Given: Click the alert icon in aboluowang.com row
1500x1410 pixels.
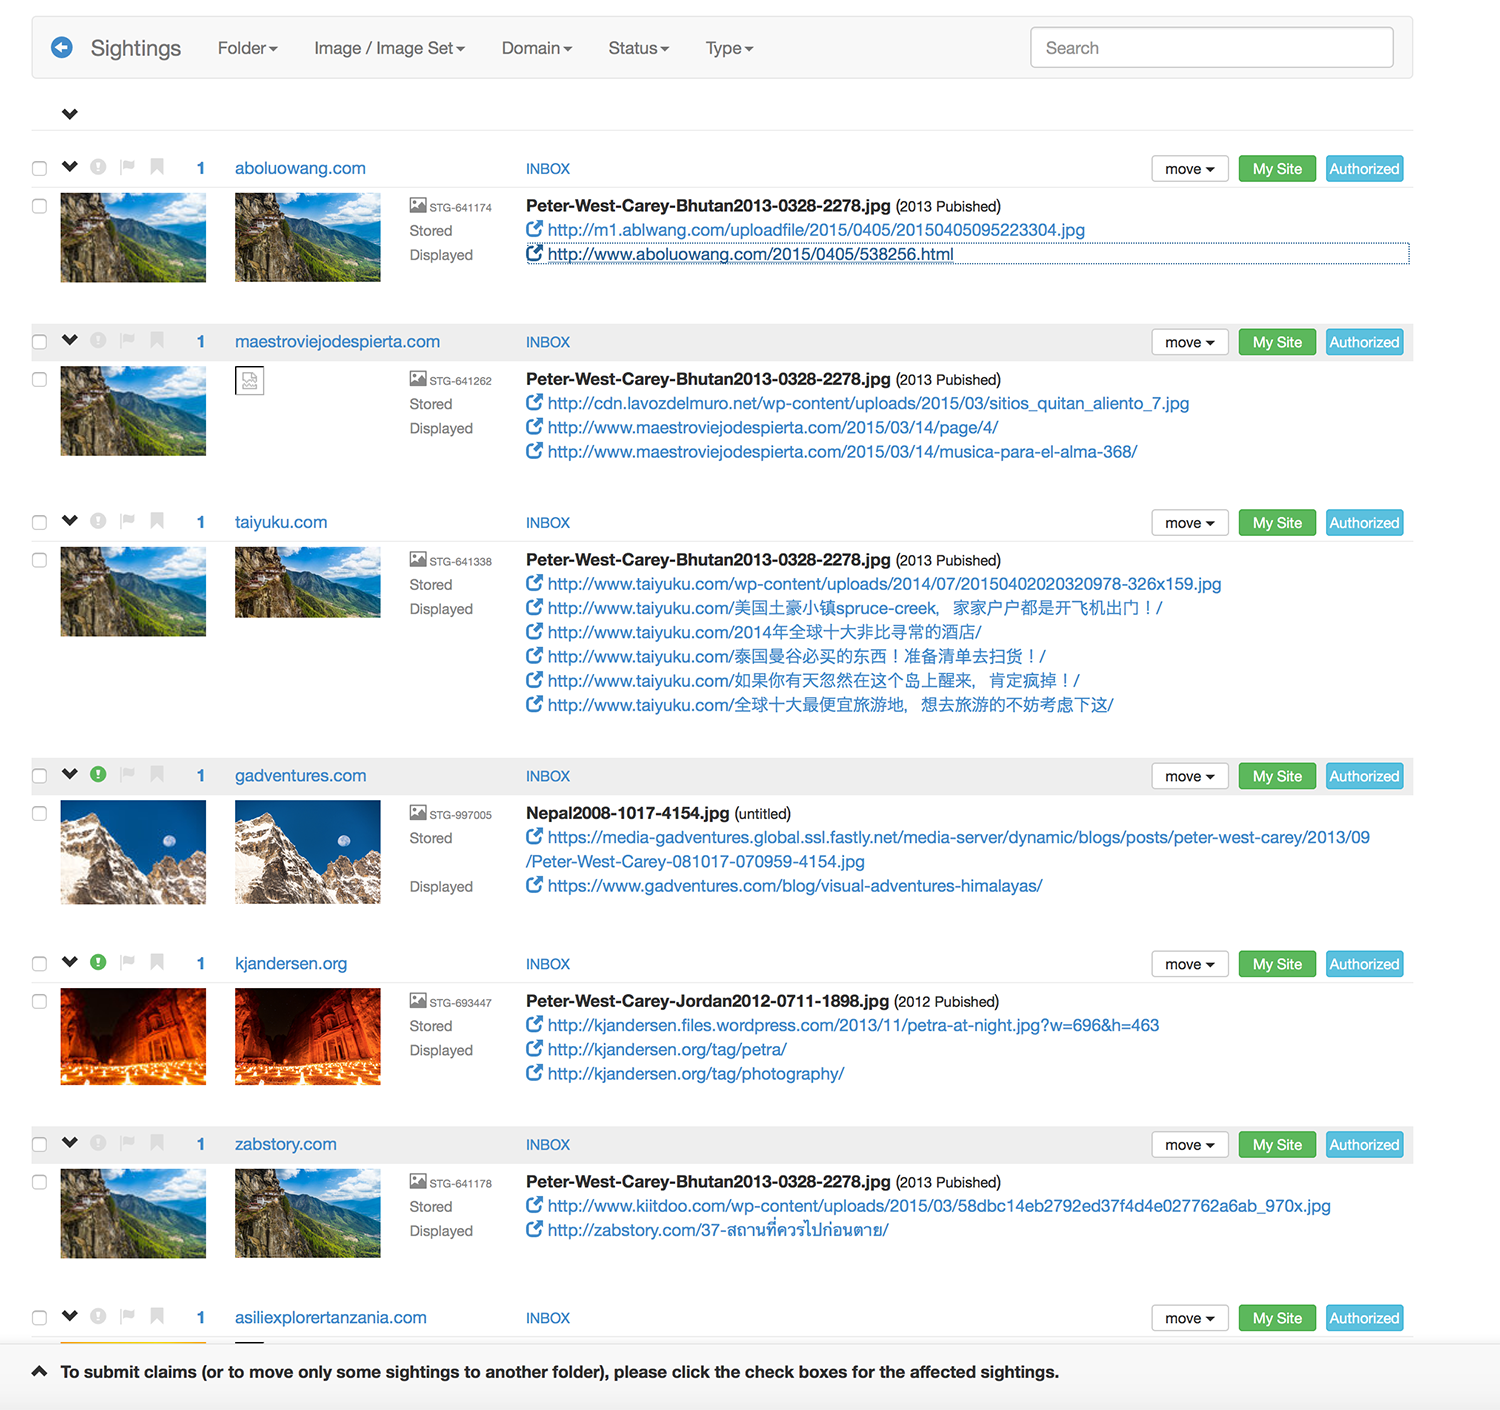Looking at the screenshot, I should coord(98,167).
